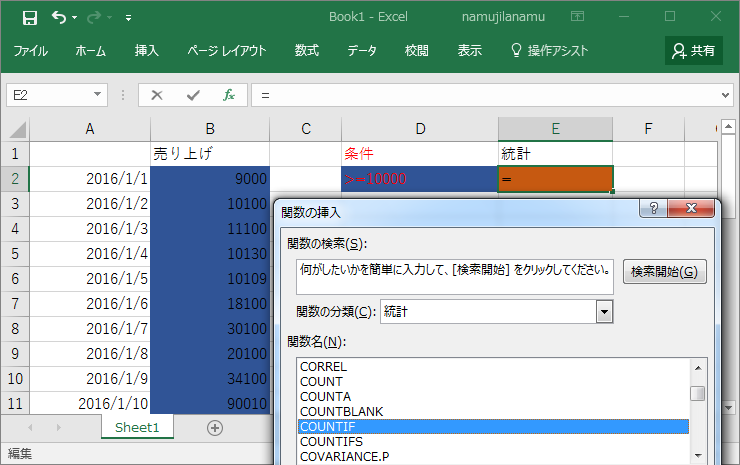Click cell with value 90010
Screen dimensions: 740x465
210,404
